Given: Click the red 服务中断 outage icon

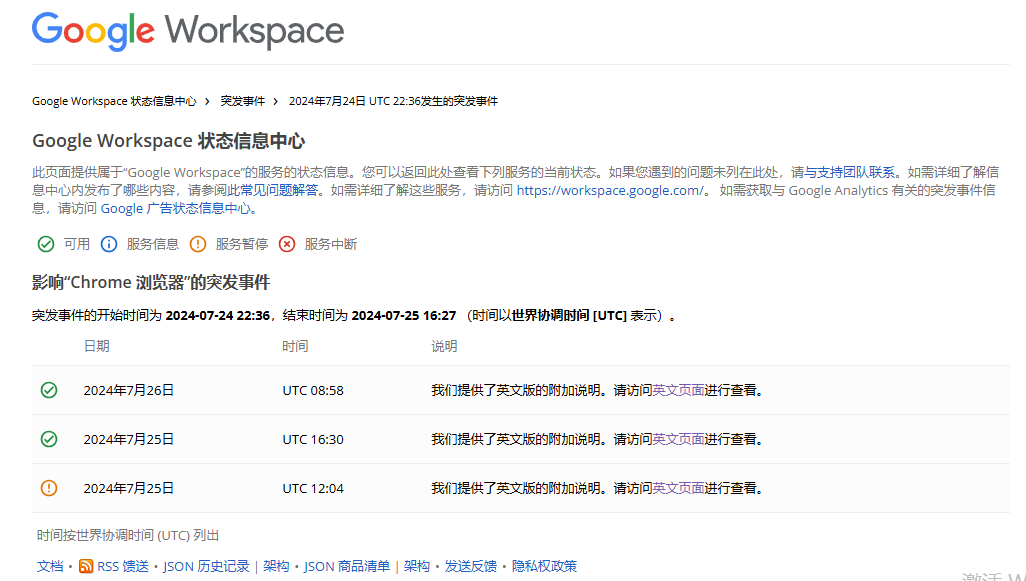Looking at the screenshot, I should [287, 244].
